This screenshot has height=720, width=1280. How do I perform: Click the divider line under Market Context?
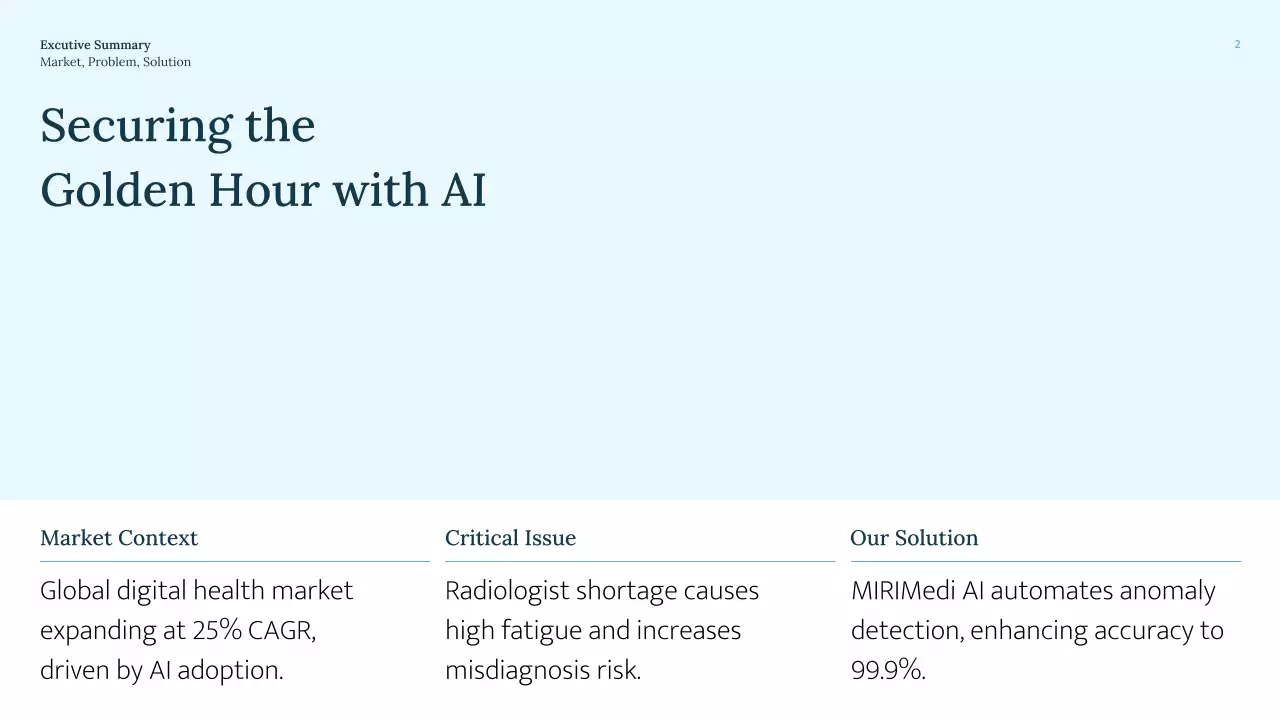[x=235, y=561]
